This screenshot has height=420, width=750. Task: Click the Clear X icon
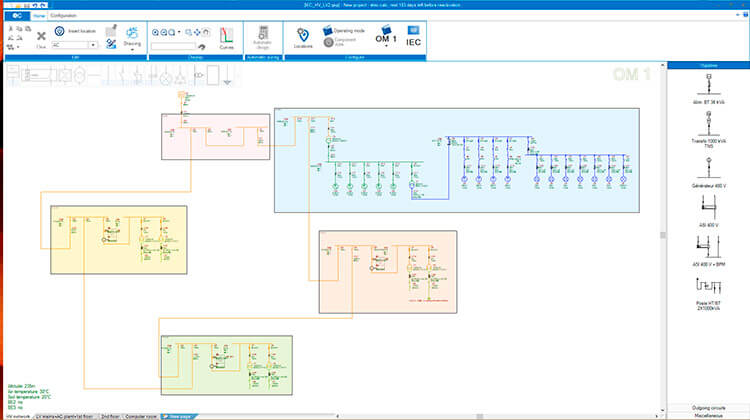click(x=41, y=36)
